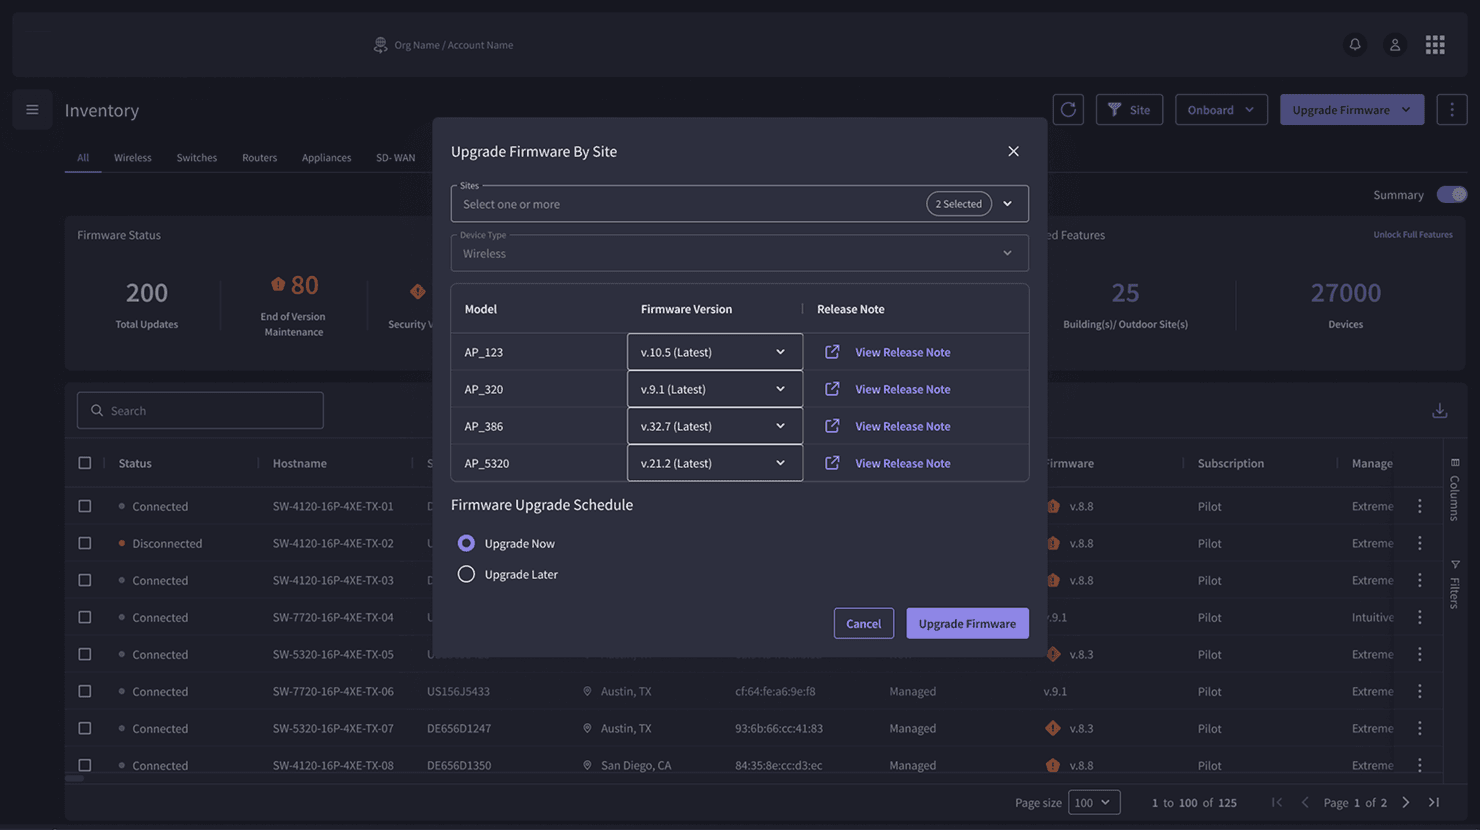
Task: Go to the previous page arrow
Action: pyautogui.click(x=1305, y=802)
